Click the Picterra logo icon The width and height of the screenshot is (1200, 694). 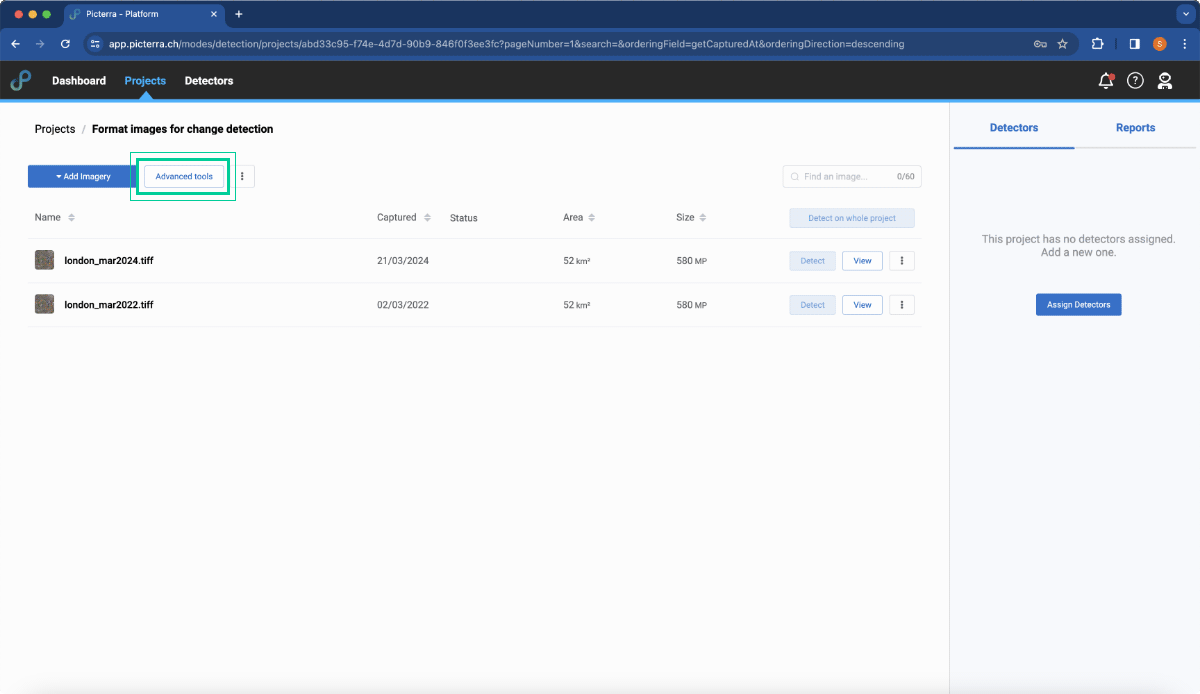pyautogui.click(x=21, y=81)
